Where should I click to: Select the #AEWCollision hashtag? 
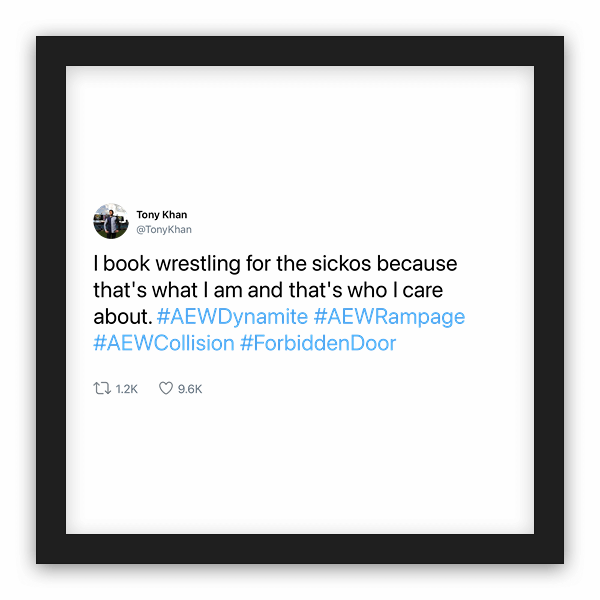(x=164, y=343)
